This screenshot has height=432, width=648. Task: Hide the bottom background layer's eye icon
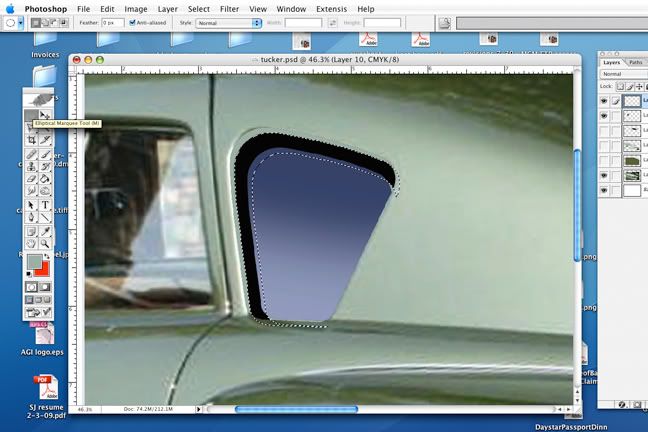[x=604, y=191]
